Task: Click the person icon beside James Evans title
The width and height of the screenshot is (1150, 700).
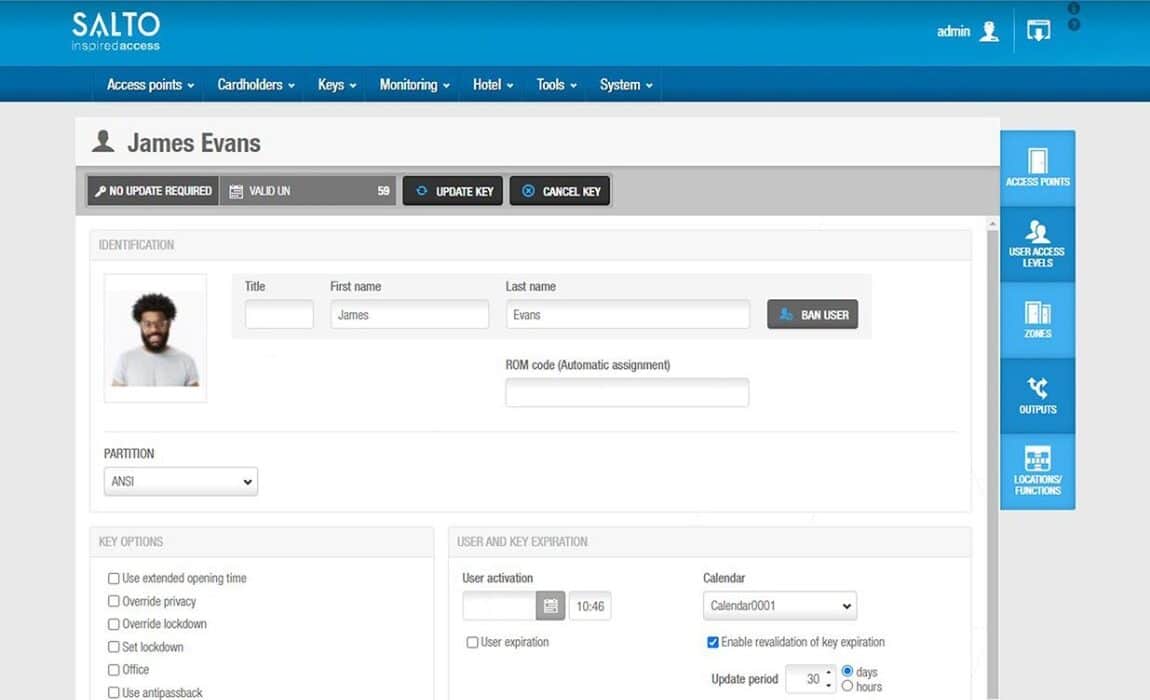Action: (103, 141)
